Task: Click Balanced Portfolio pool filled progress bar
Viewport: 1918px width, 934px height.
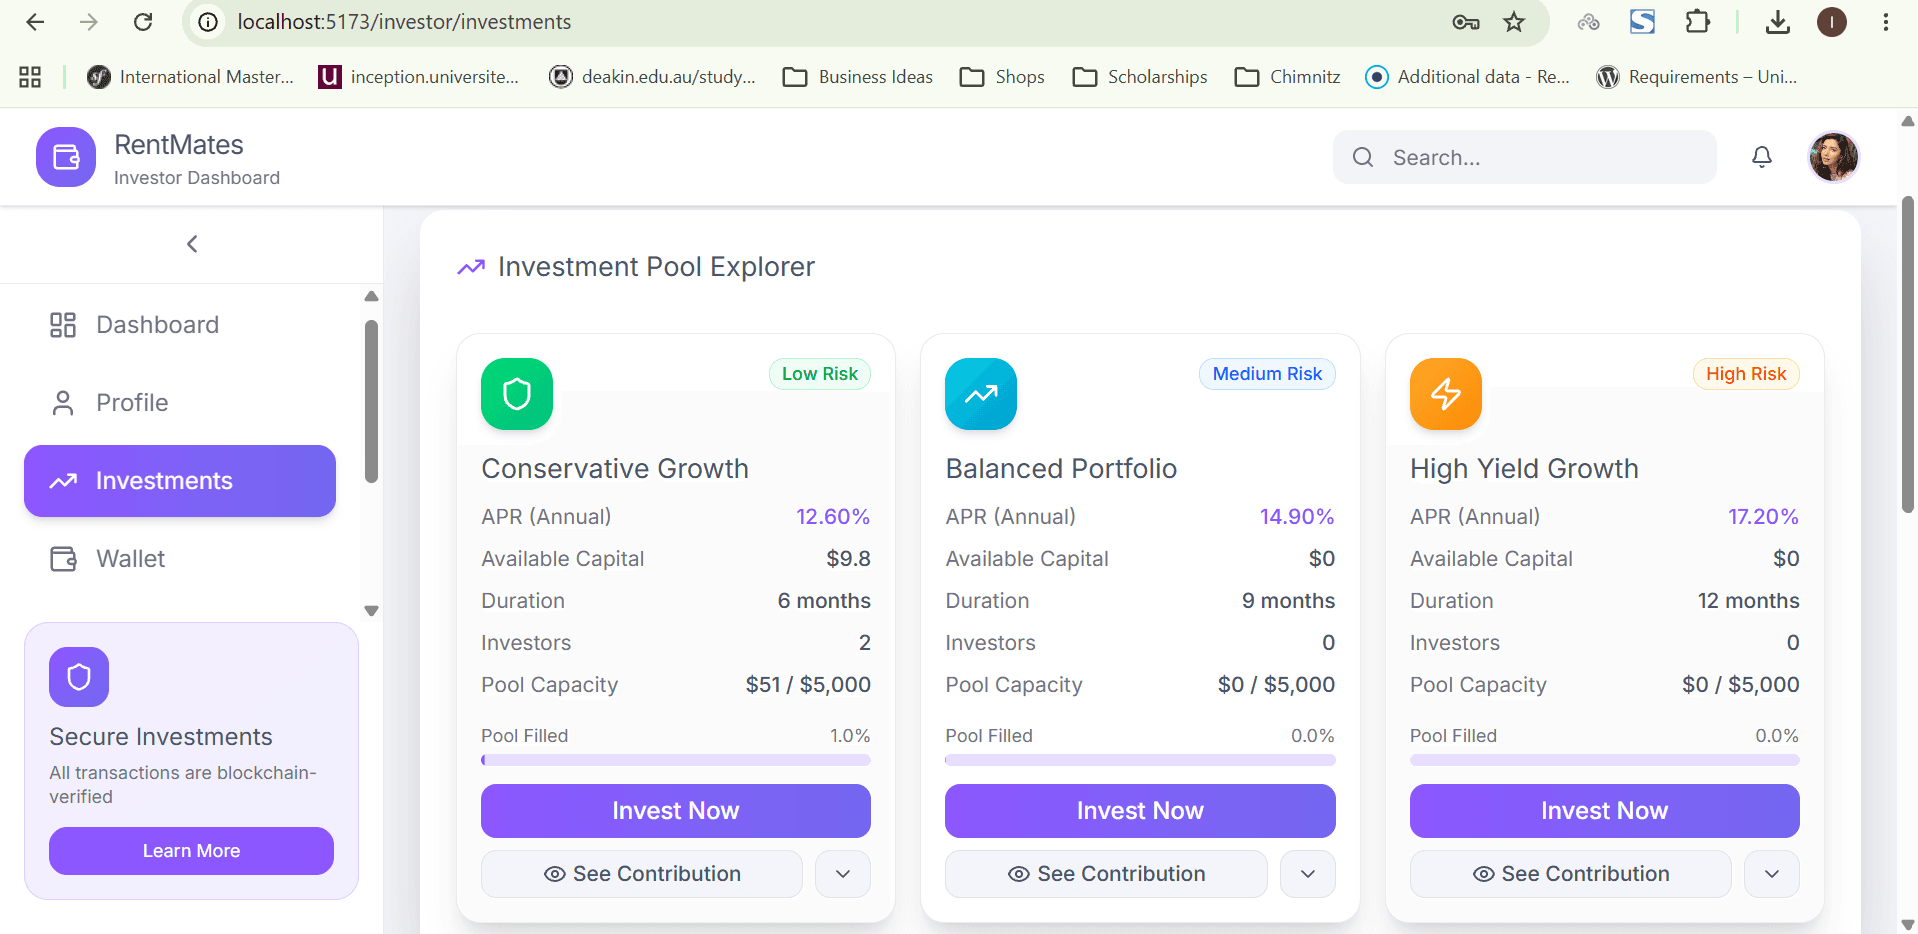Action: click(1140, 760)
